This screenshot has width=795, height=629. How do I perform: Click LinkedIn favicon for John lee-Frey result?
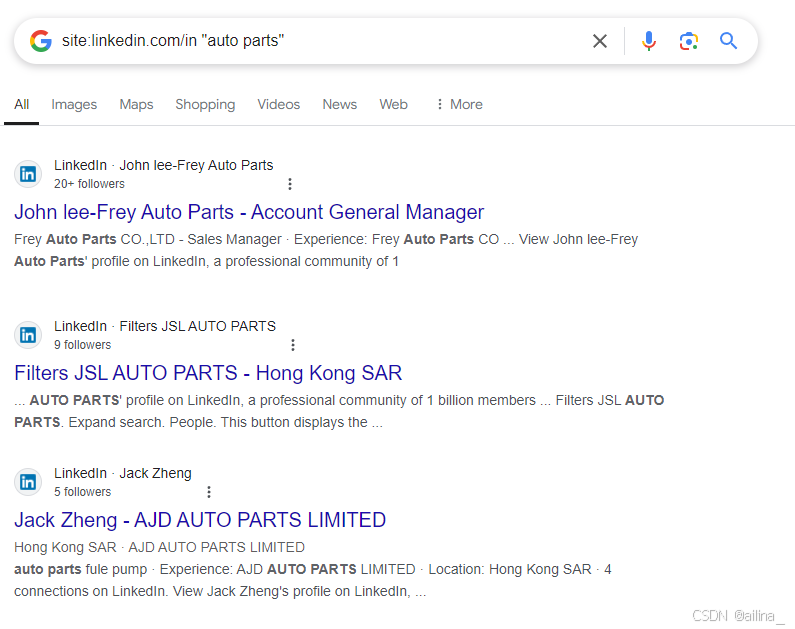[x=28, y=174]
